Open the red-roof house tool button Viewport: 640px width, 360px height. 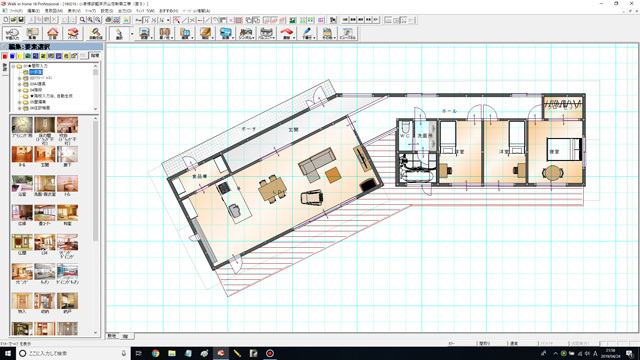click(53, 33)
